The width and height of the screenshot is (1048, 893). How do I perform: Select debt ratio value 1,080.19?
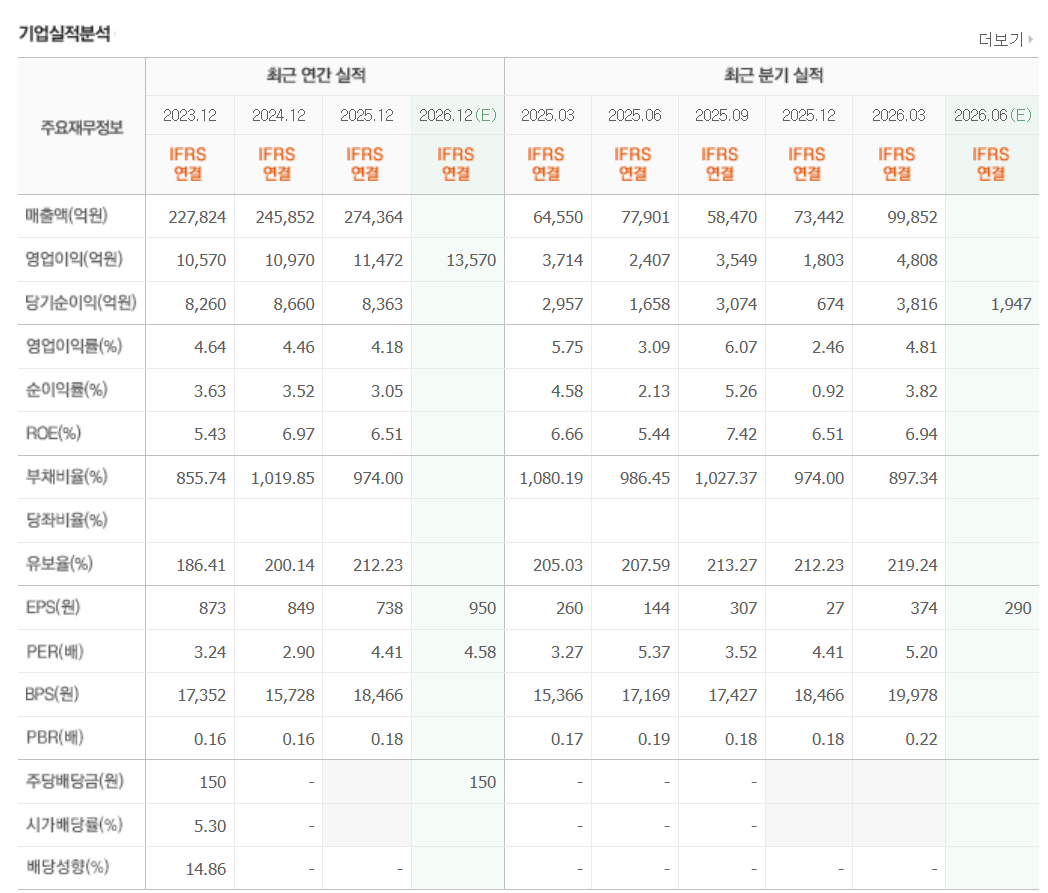click(x=551, y=479)
